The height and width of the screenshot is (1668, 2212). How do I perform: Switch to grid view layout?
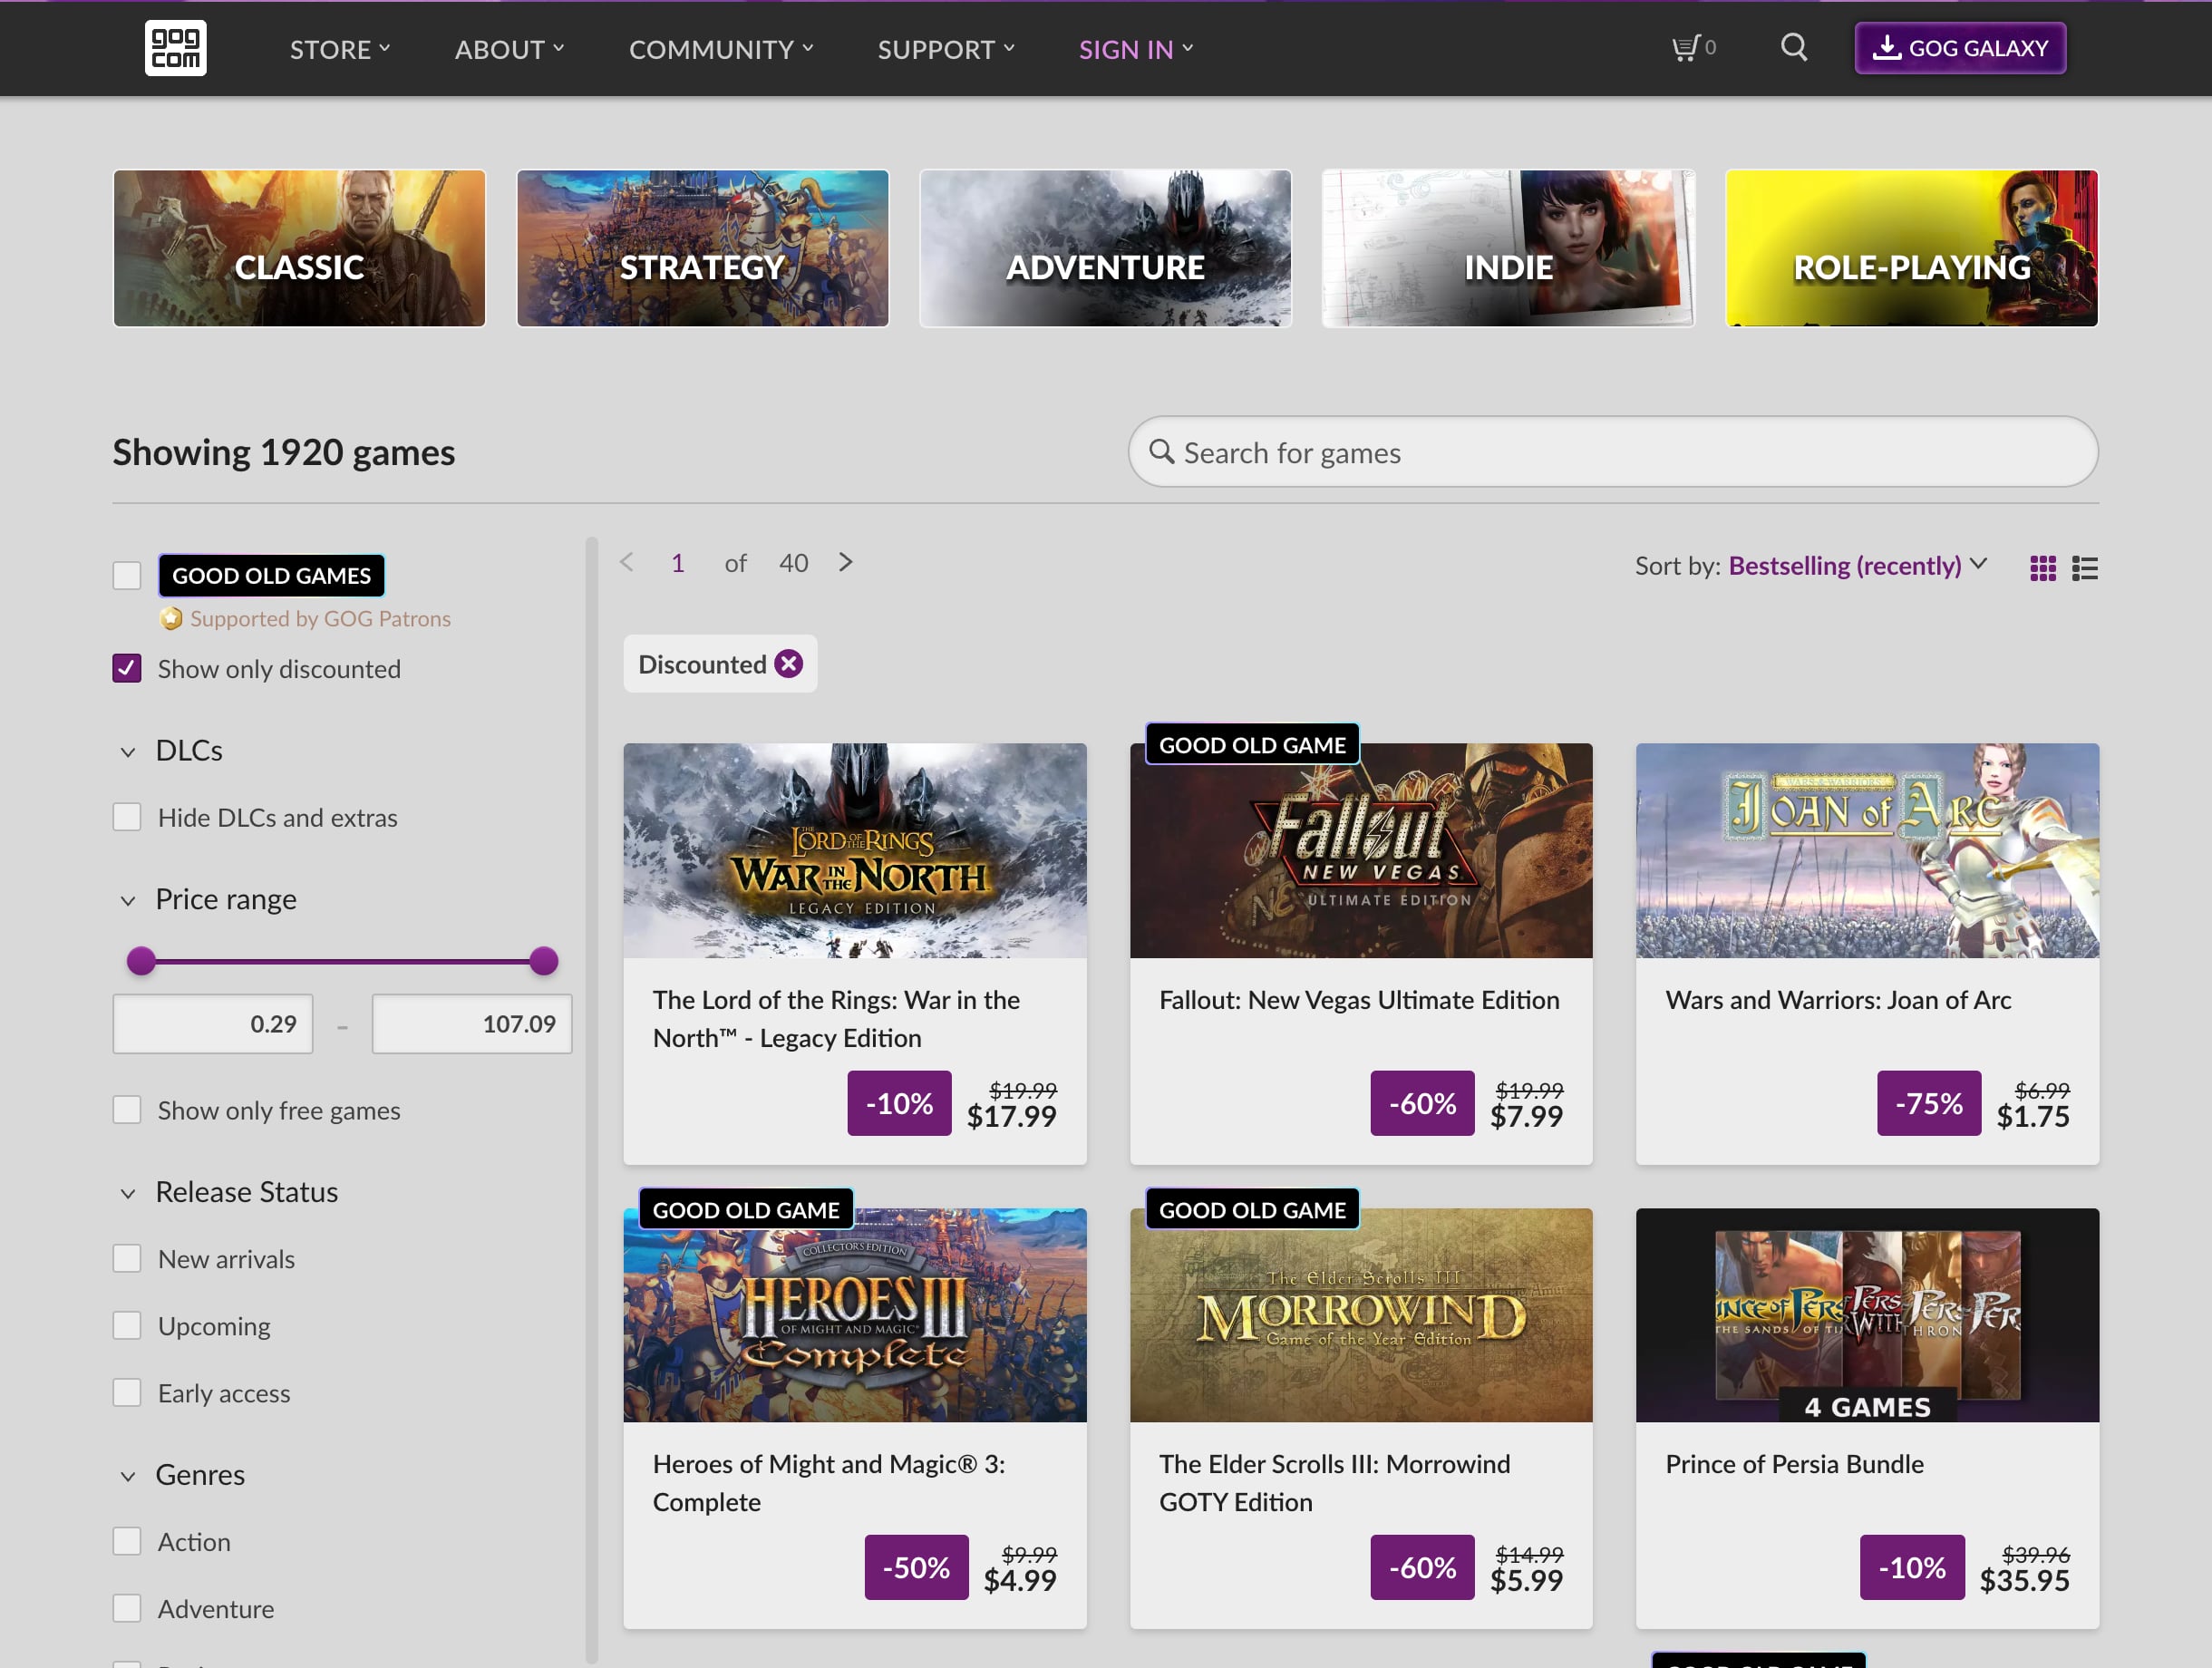pyautogui.click(x=2042, y=568)
